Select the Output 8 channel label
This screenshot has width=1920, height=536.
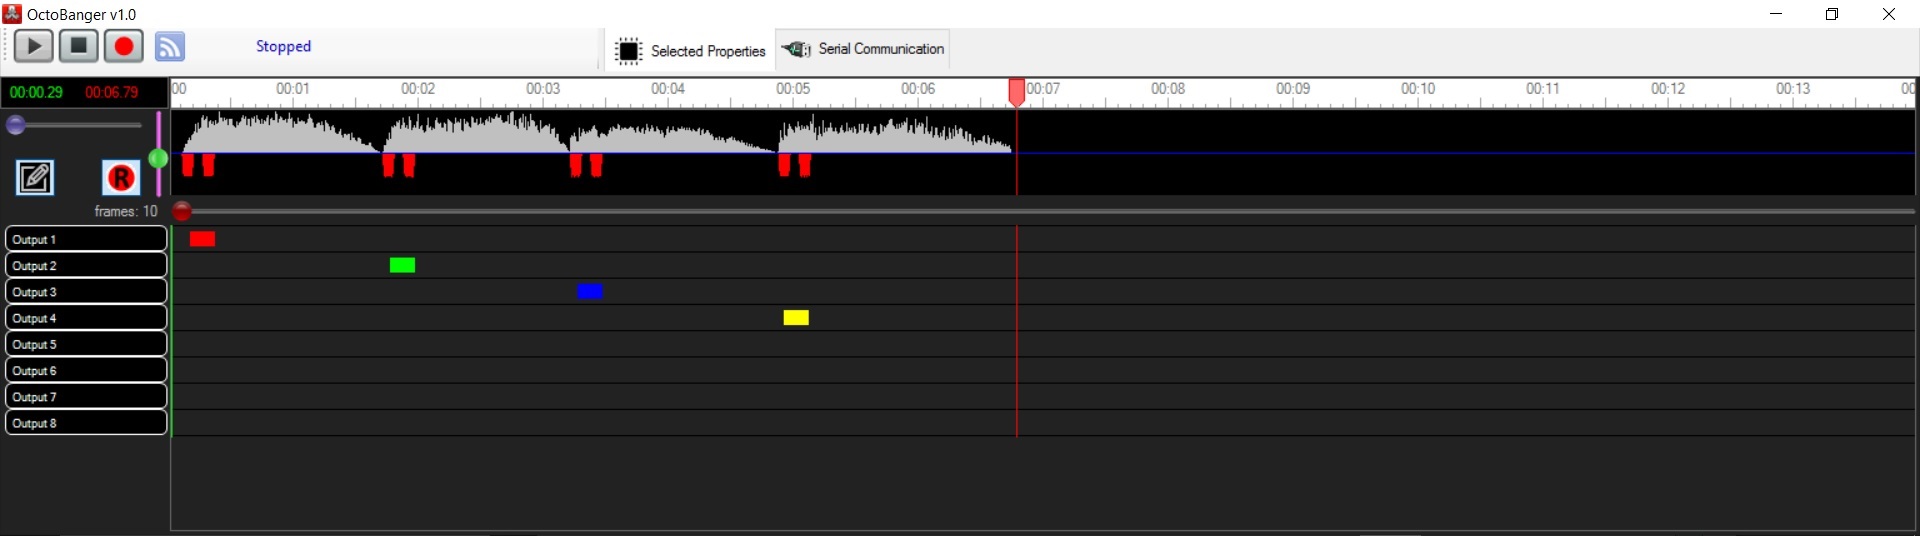[86, 422]
